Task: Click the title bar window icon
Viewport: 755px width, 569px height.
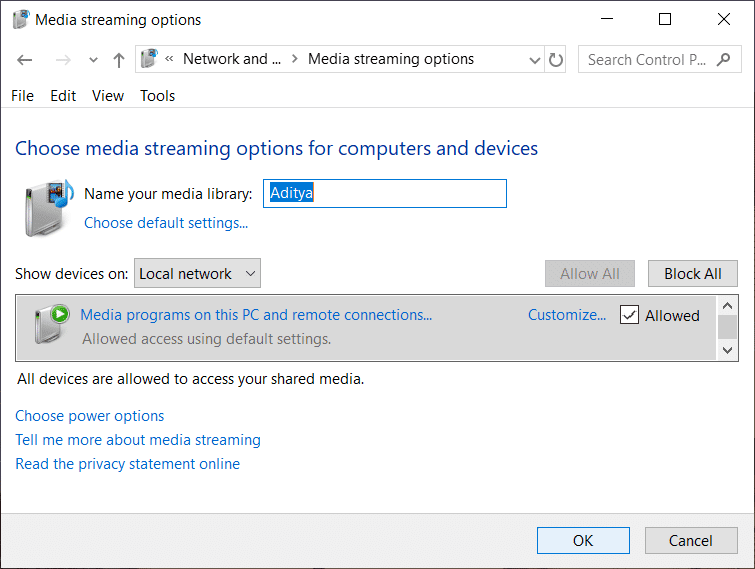Action: tap(20, 19)
